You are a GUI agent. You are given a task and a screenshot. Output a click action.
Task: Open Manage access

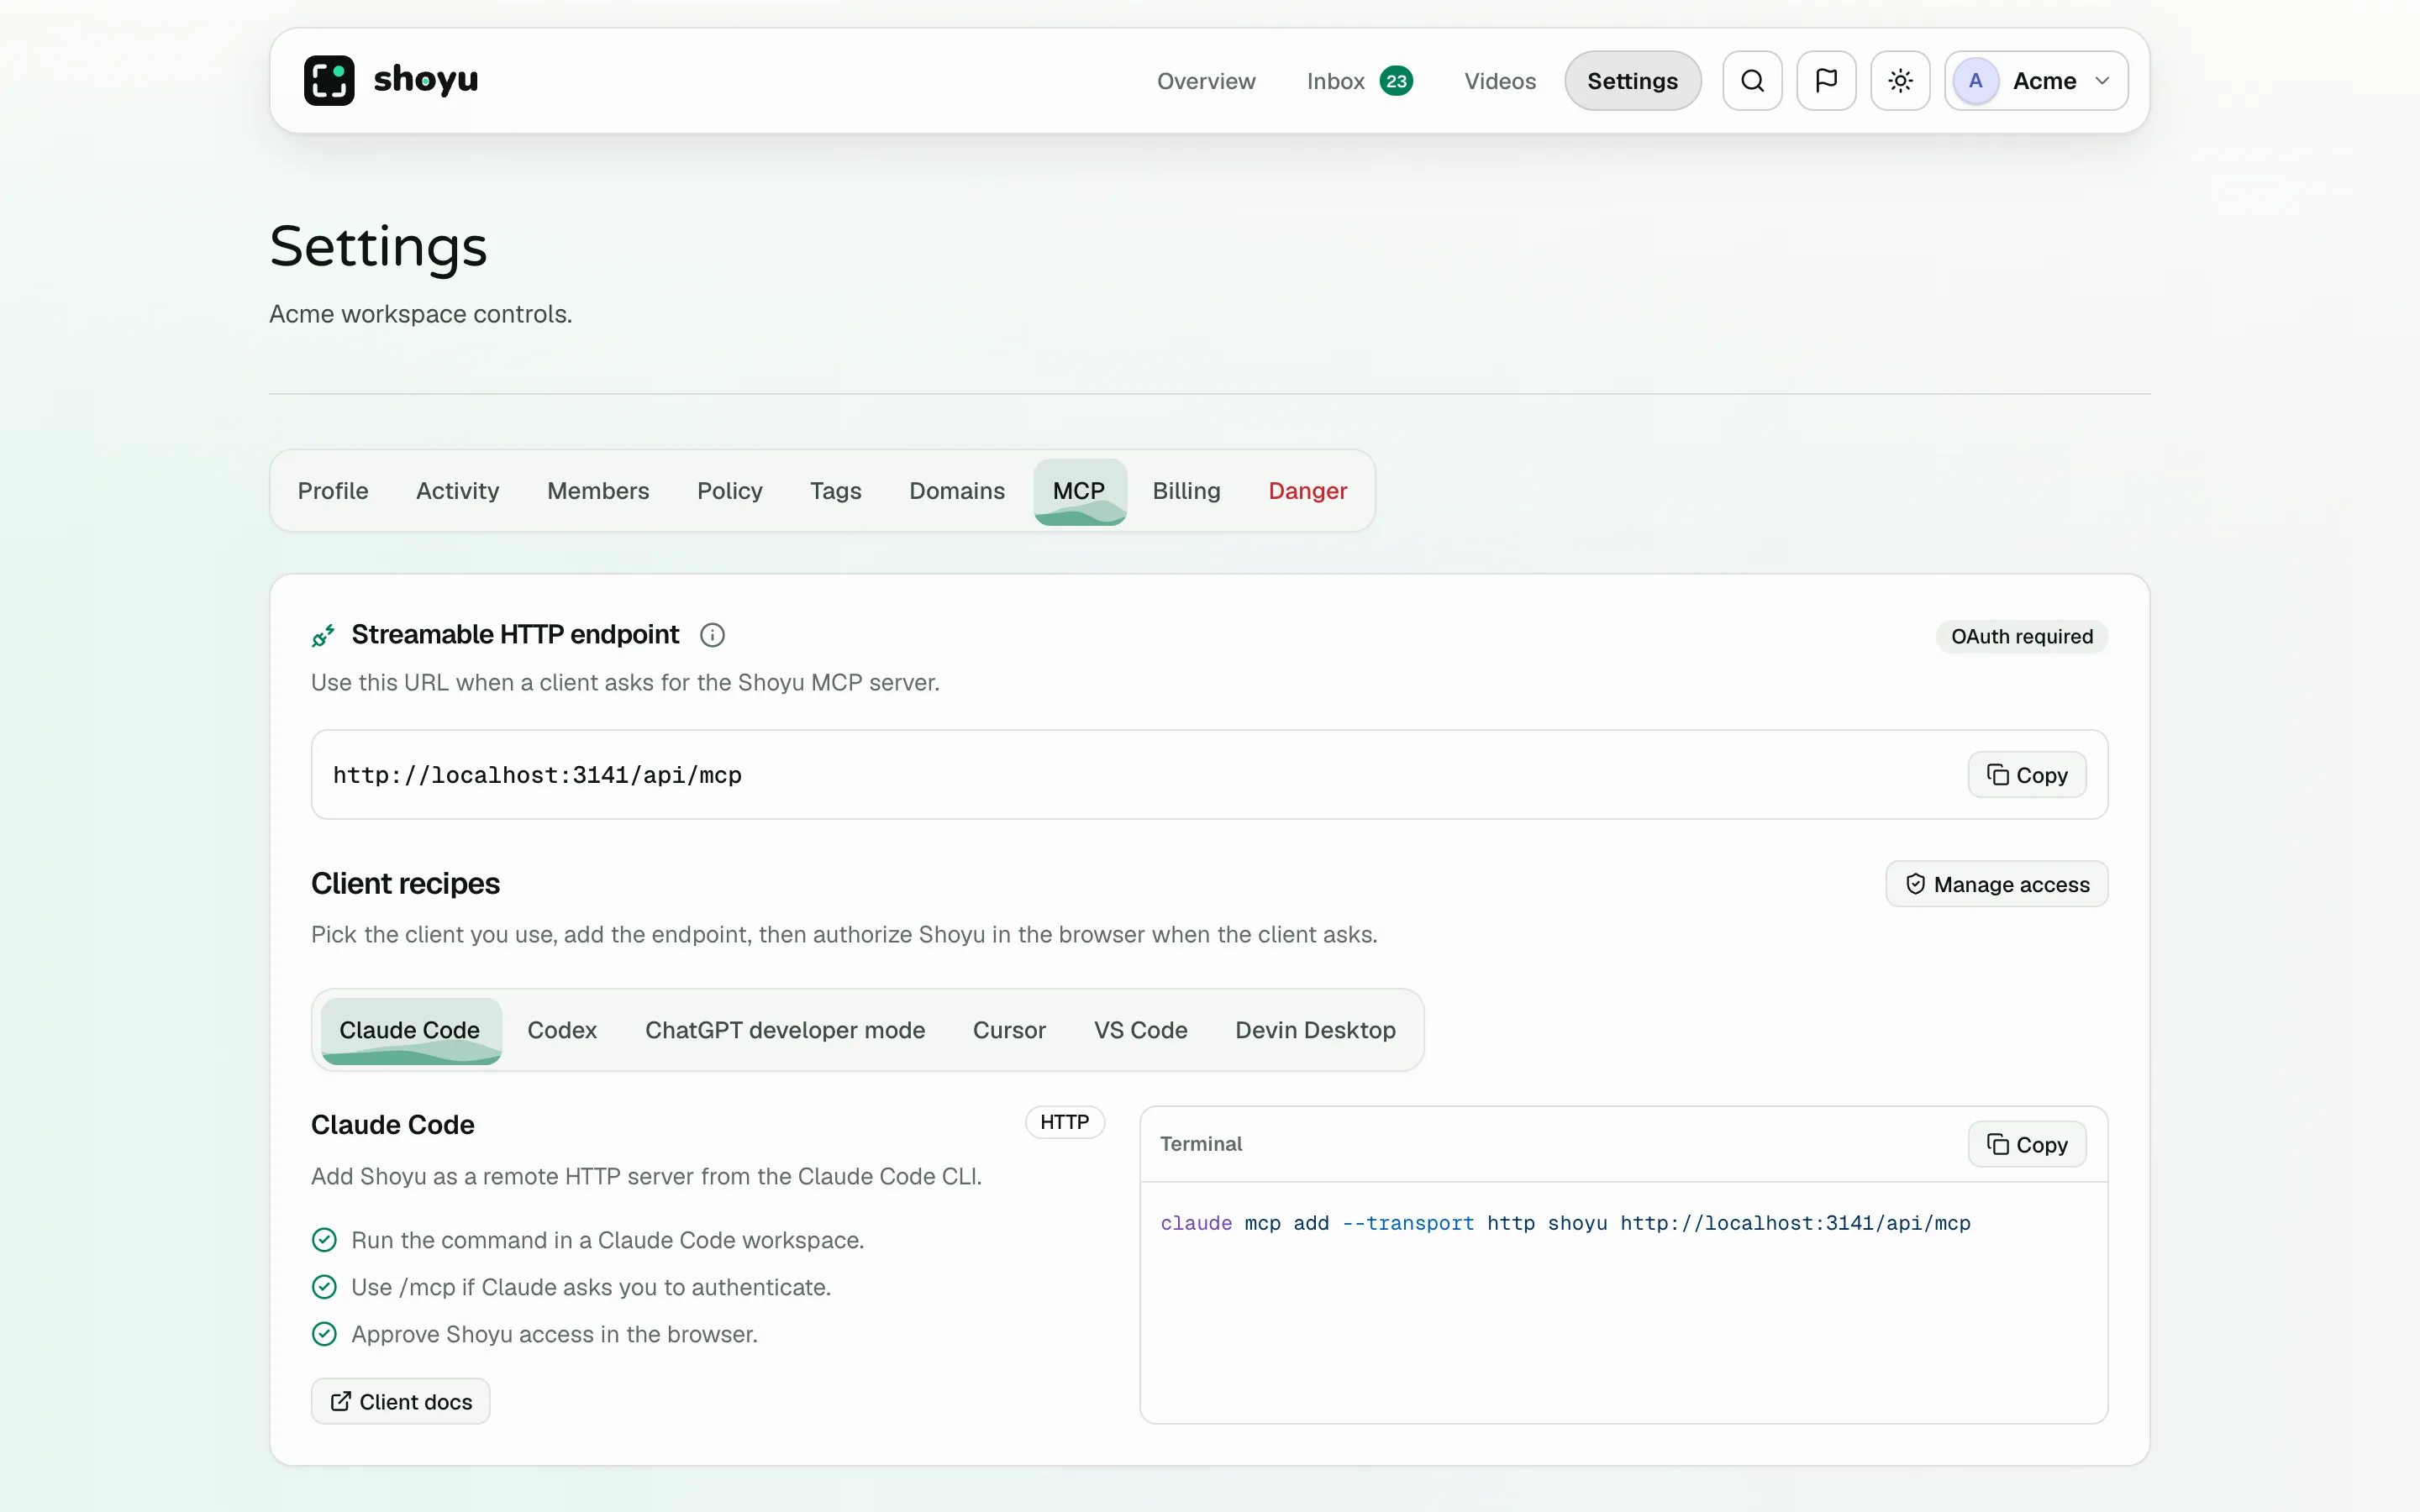pyautogui.click(x=1996, y=884)
